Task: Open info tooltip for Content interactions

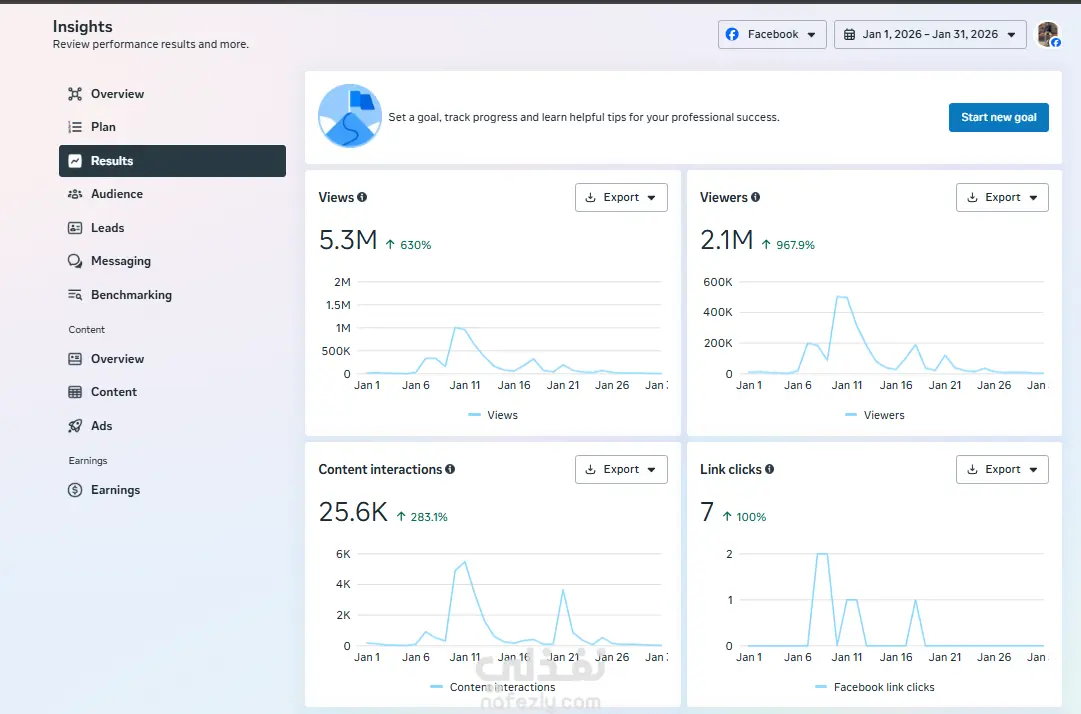Action: pos(450,469)
